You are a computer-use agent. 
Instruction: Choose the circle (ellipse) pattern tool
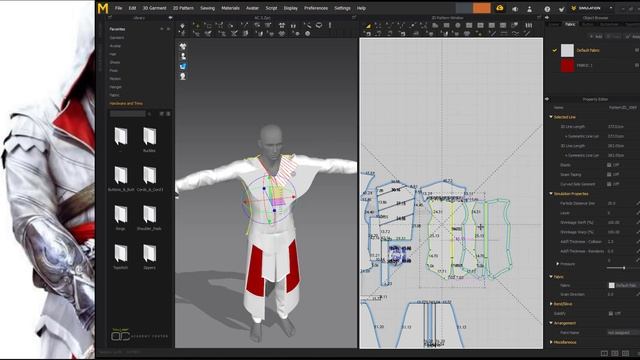[x=458, y=25]
